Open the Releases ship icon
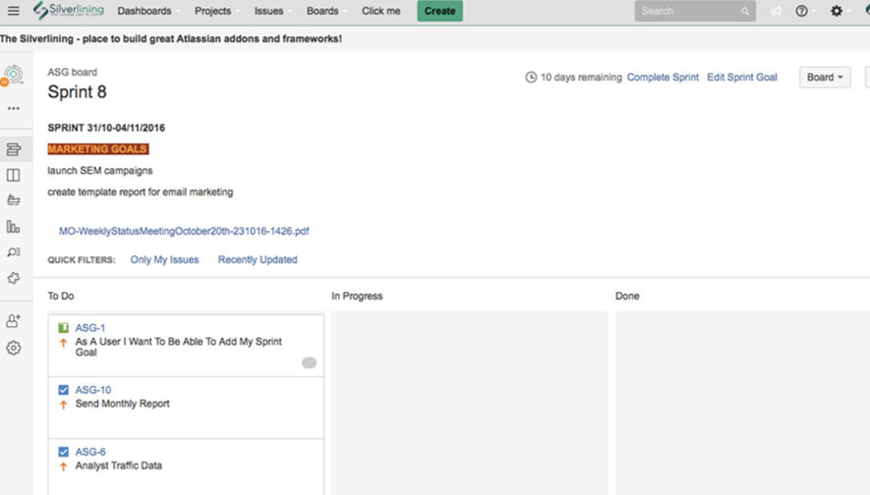870x495 pixels. point(13,200)
